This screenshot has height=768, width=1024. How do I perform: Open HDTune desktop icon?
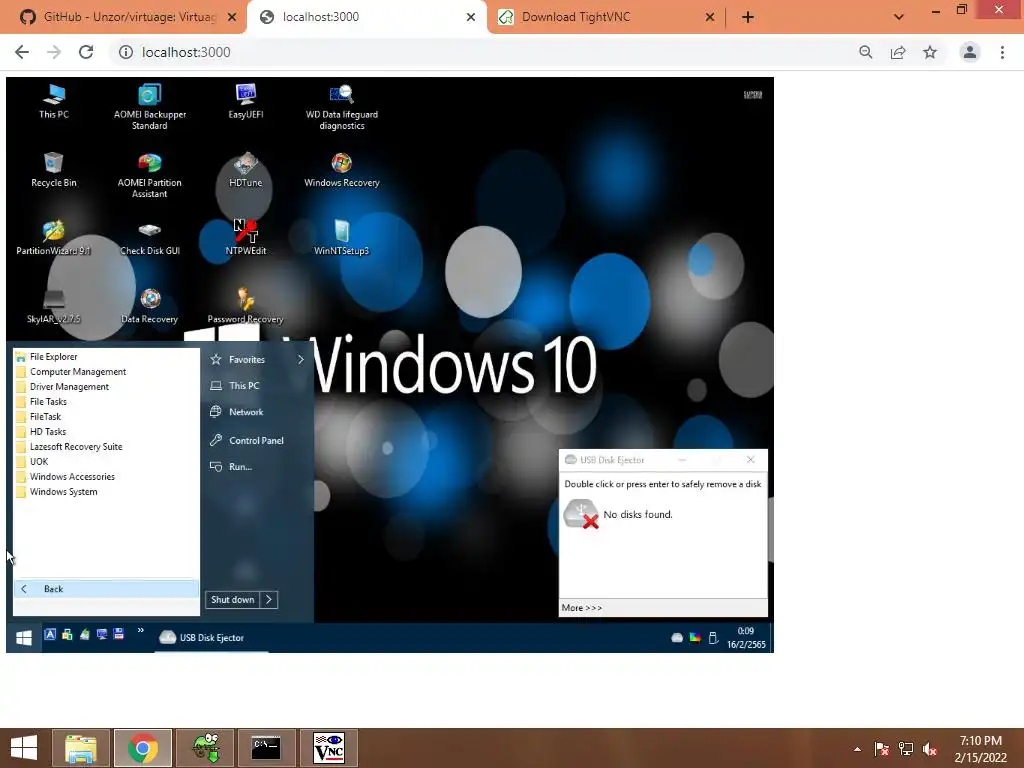point(246,169)
